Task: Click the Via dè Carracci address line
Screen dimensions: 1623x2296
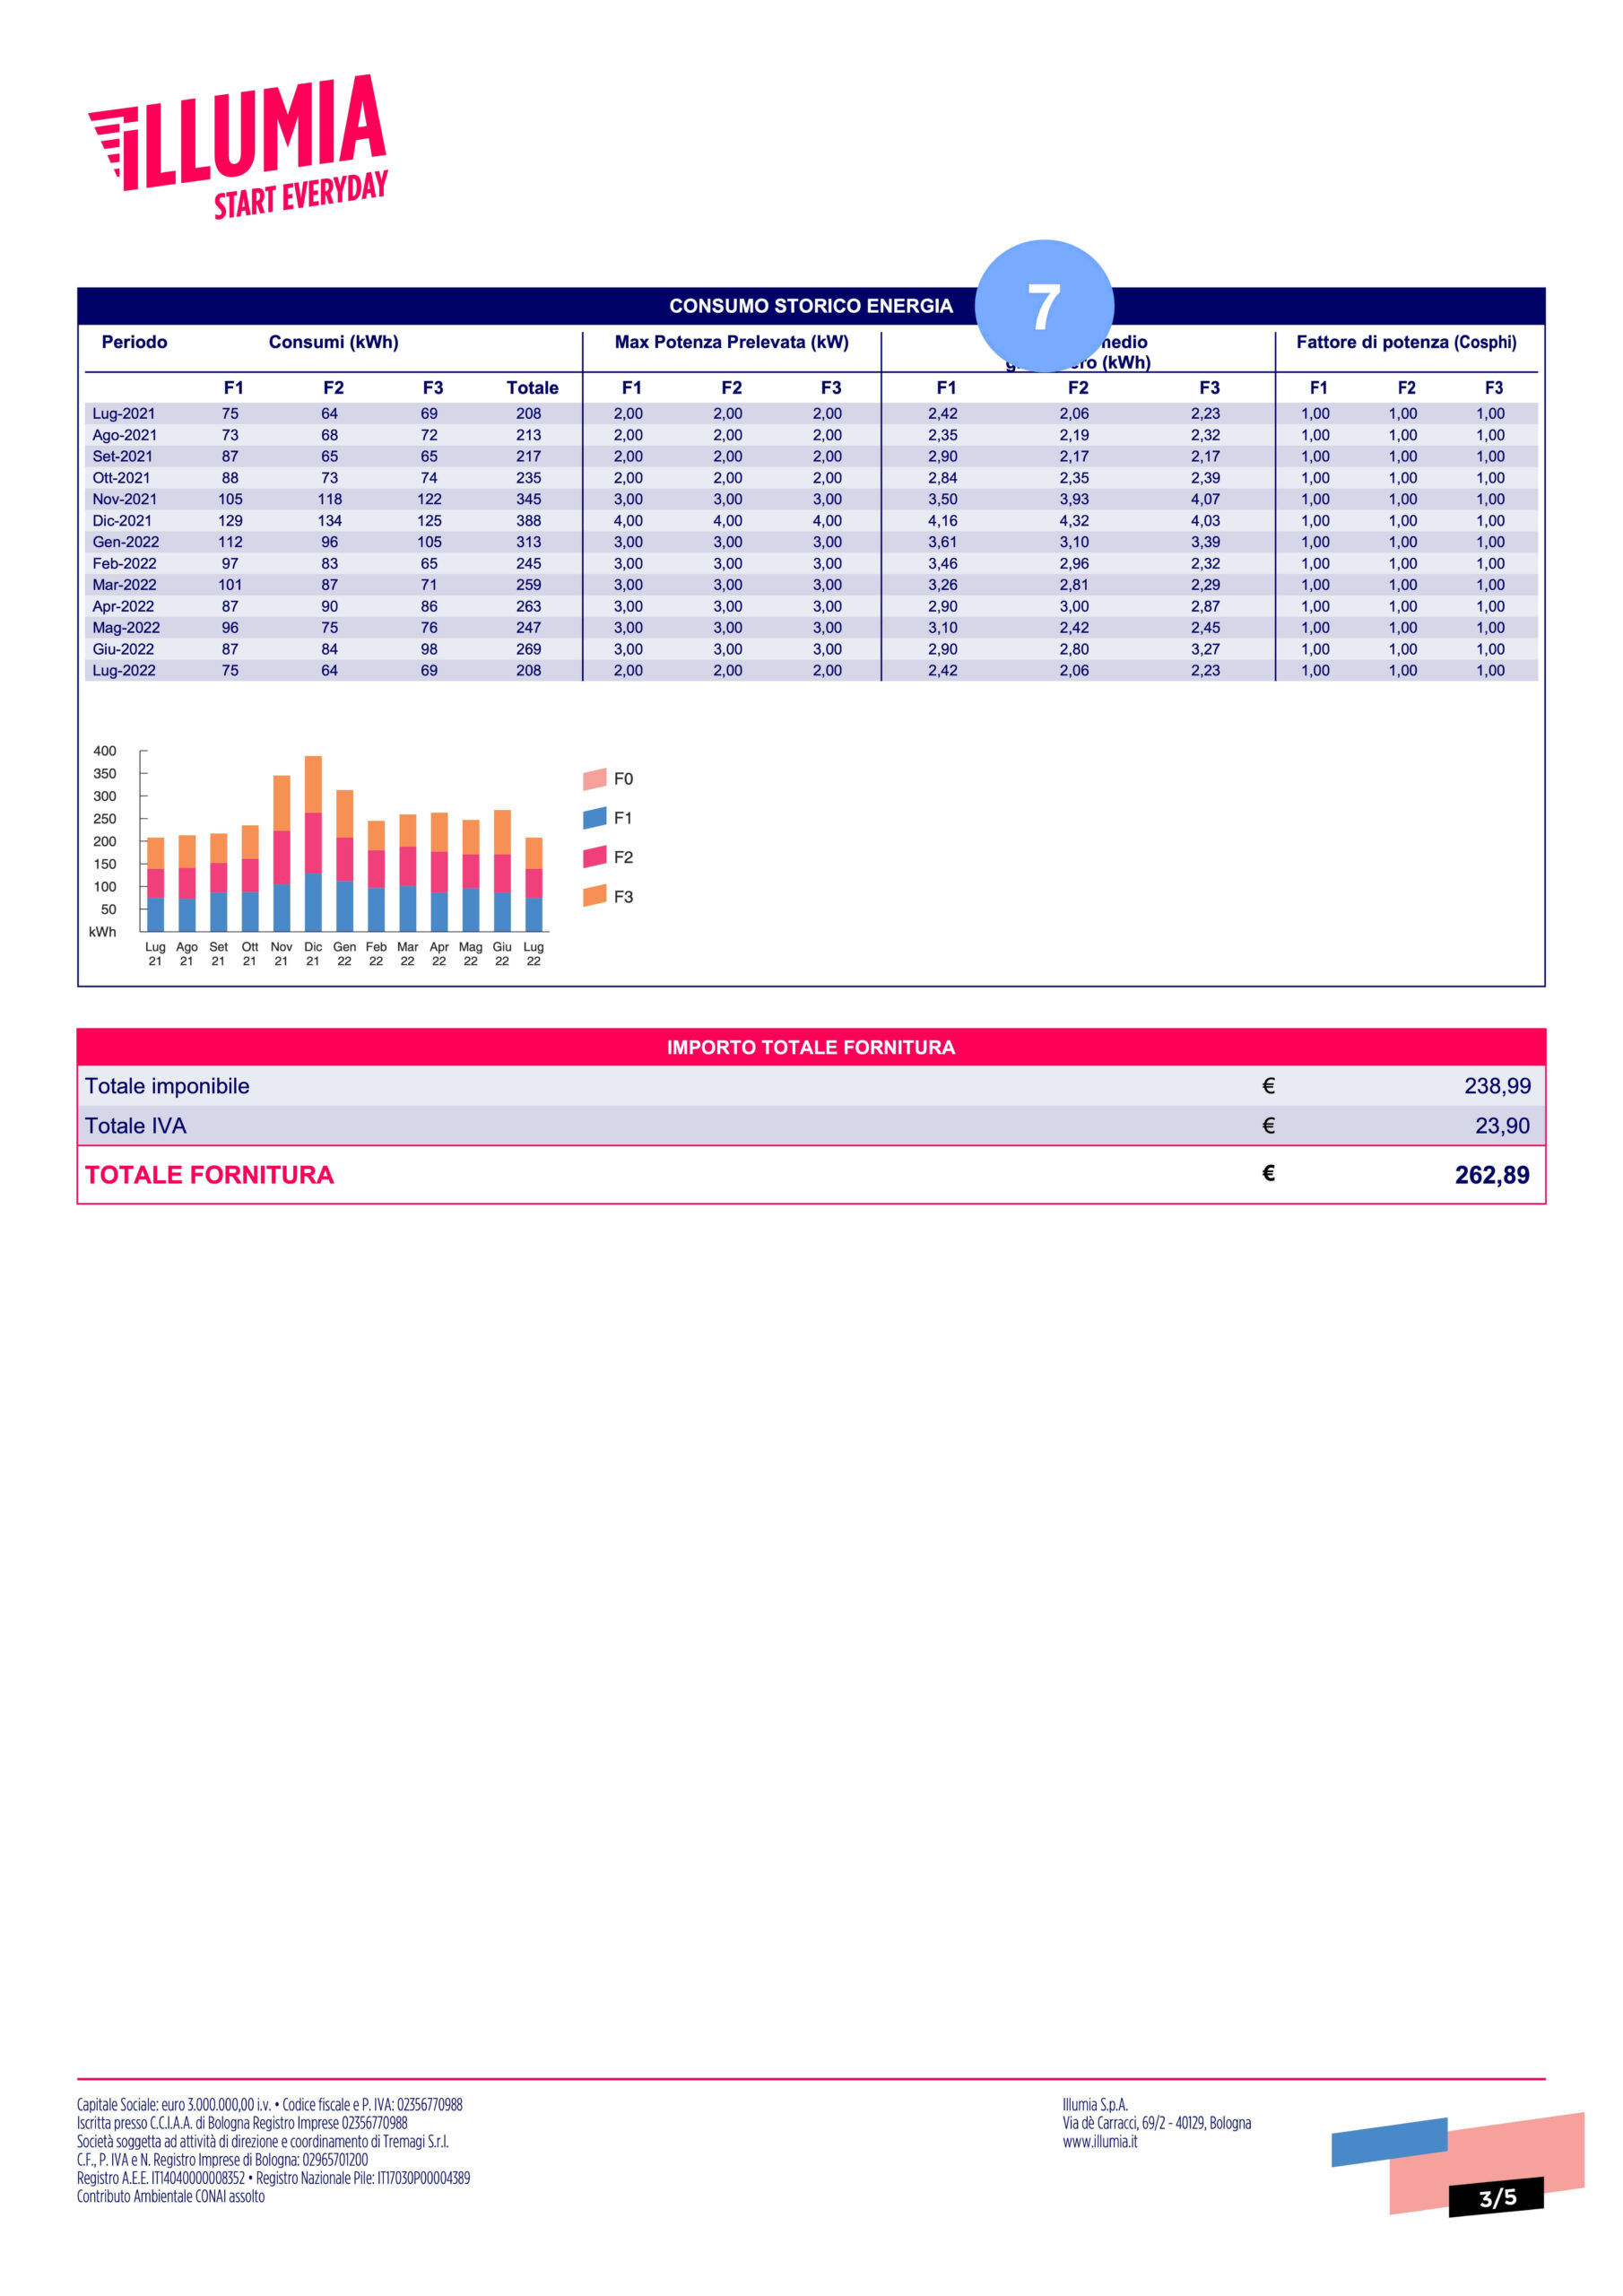Action: (x=1157, y=2123)
